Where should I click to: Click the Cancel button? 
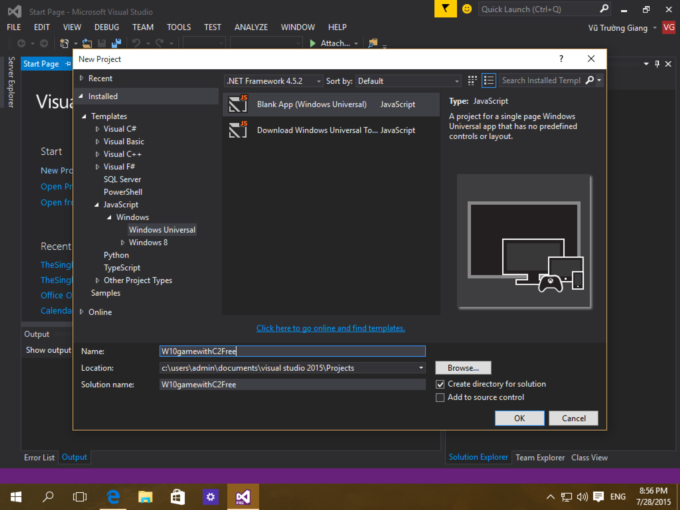(x=573, y=418)
